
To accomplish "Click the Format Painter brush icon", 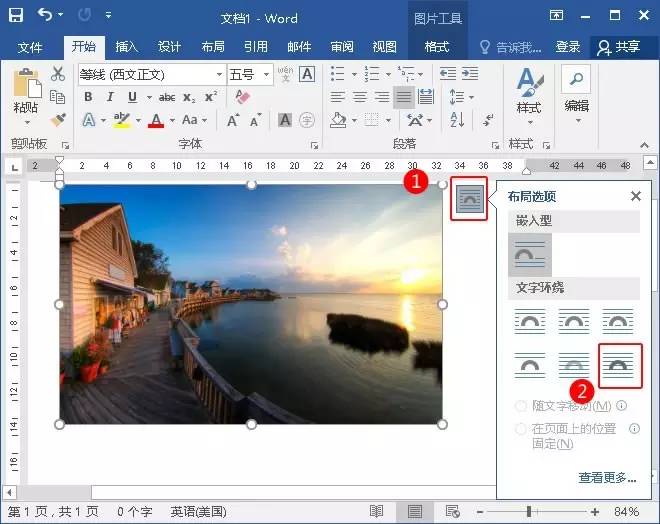I will coord(58,118).
